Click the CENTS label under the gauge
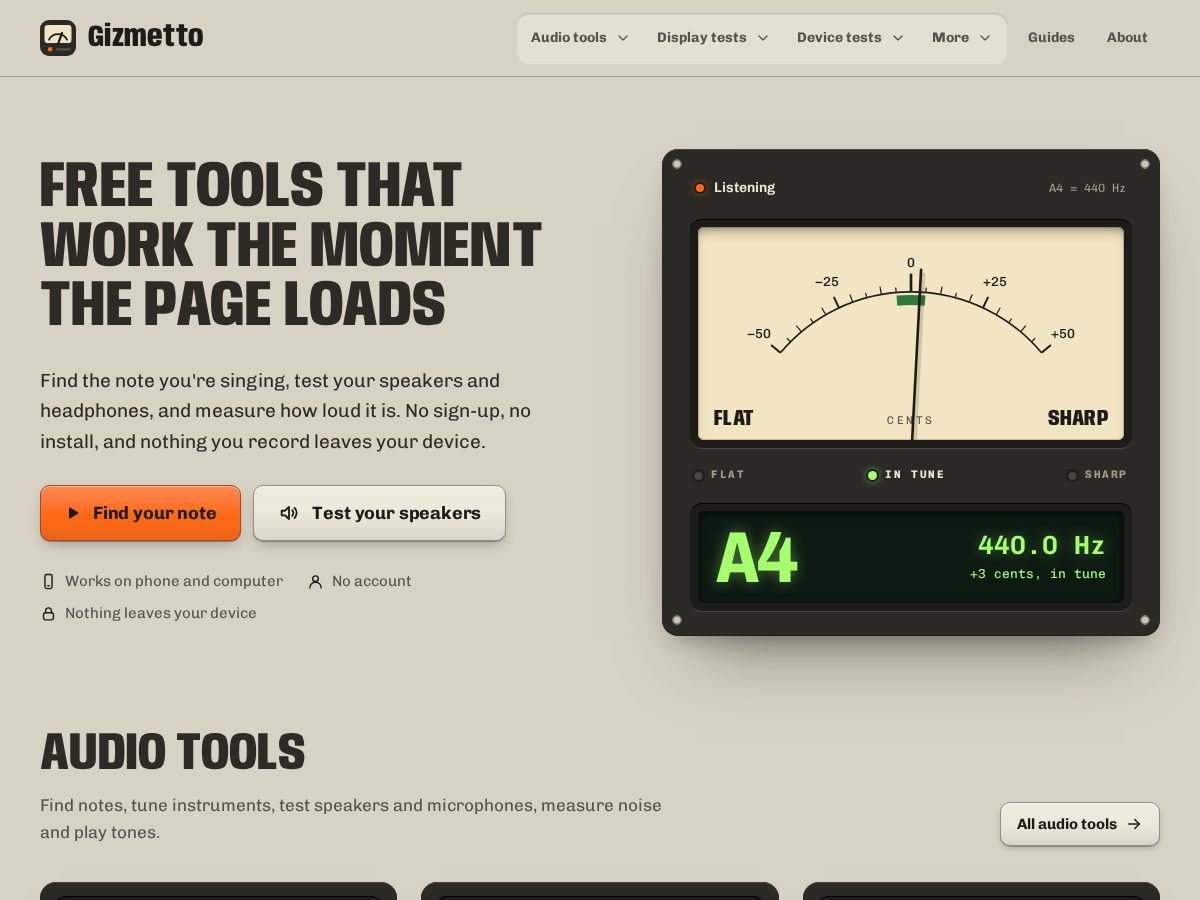 coord(910,420)
